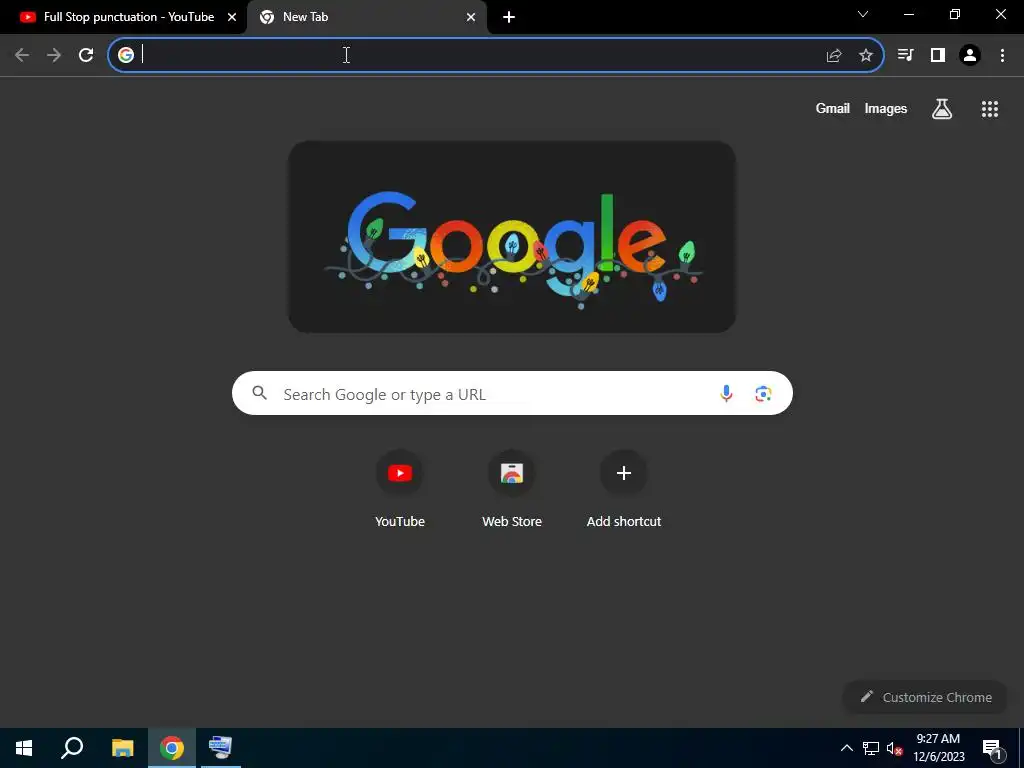Open the Chrome side panel
This screenshot has height=768, width=1024.
click(x=938, y=55)
